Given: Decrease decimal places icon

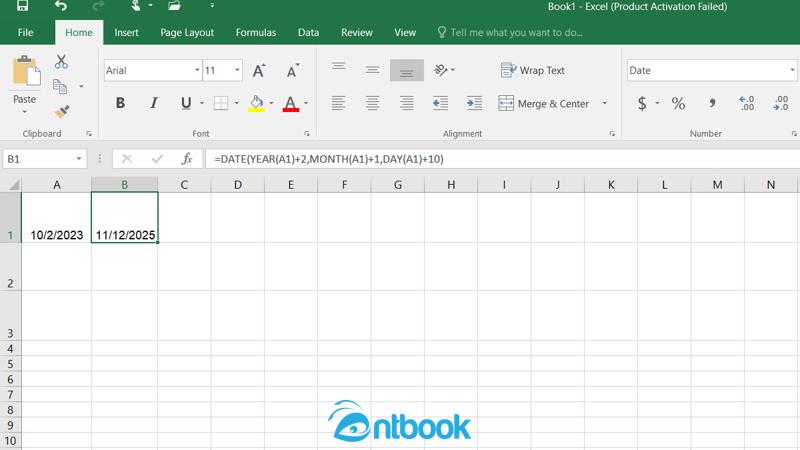Looking at the screenshot, I should pos(781,104).
